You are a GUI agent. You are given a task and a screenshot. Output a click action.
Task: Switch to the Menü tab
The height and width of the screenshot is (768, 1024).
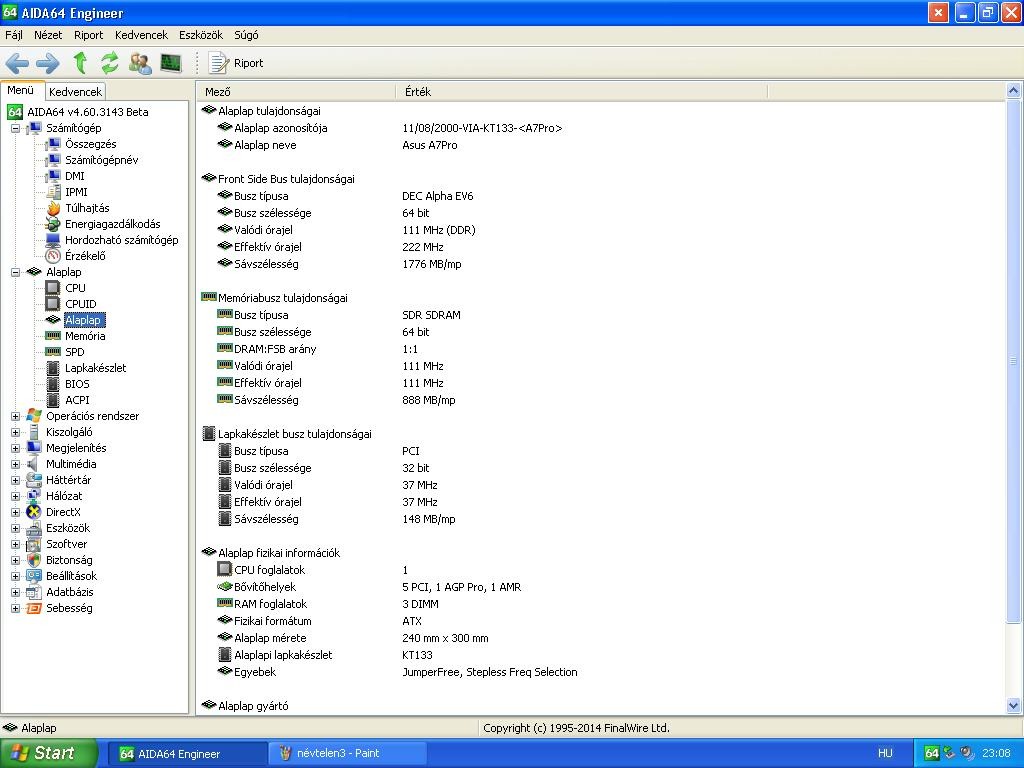click(21, 91)
